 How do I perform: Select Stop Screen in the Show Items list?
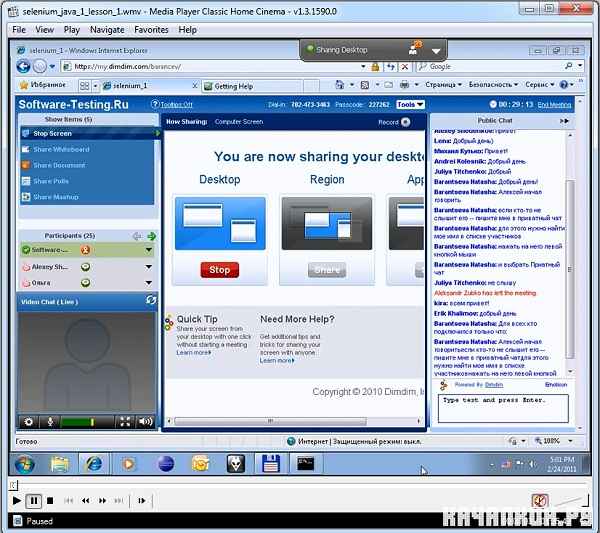click(89, 133)
